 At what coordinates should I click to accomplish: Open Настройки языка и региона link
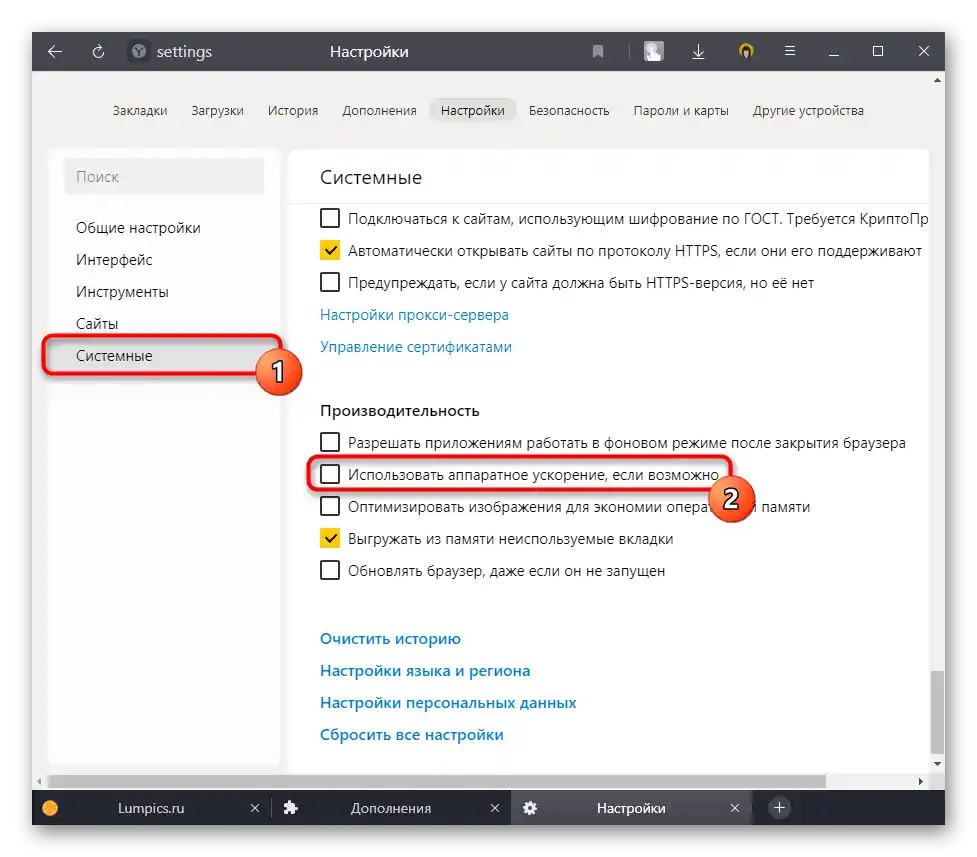pos(425,671)
